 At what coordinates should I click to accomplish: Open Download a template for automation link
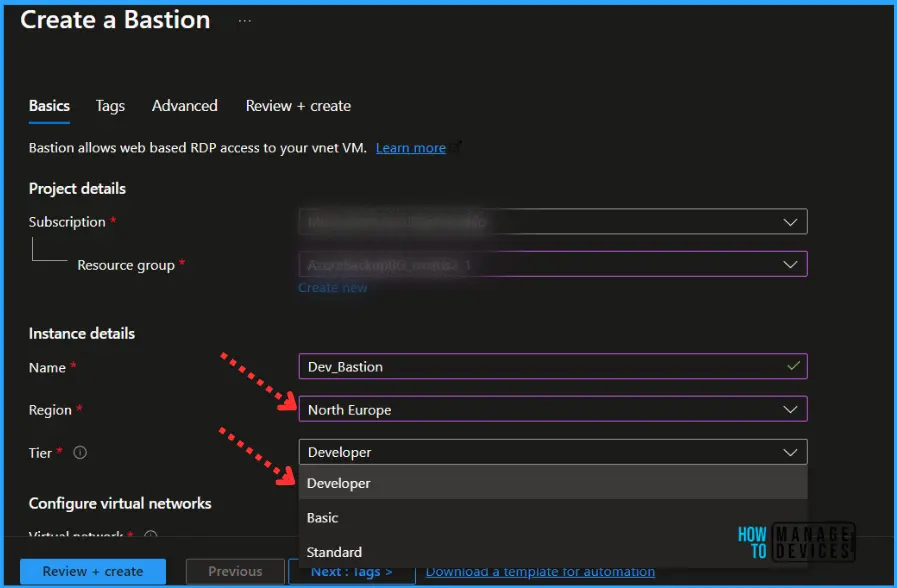tap(540, 571)
